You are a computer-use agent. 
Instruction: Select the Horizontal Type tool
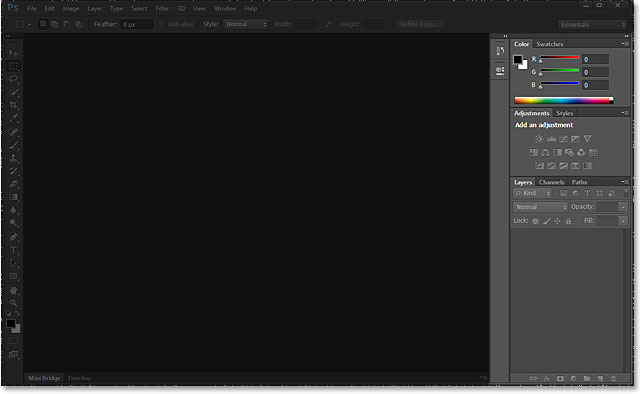(x=13, y=250)
